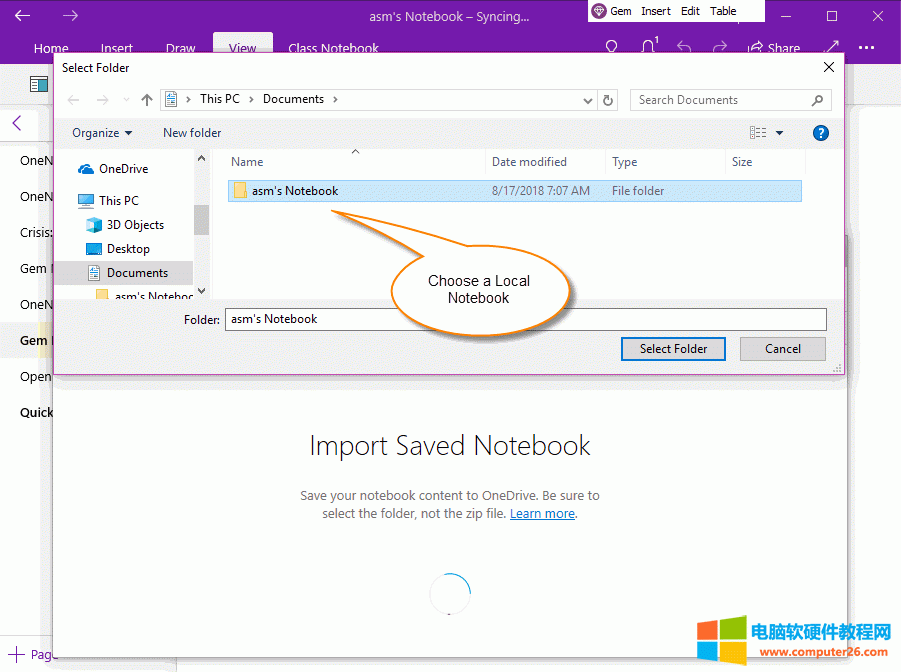This screenshot has width=901, height=672.
Task: Open the Learn more link
Action: coord(542,513)
